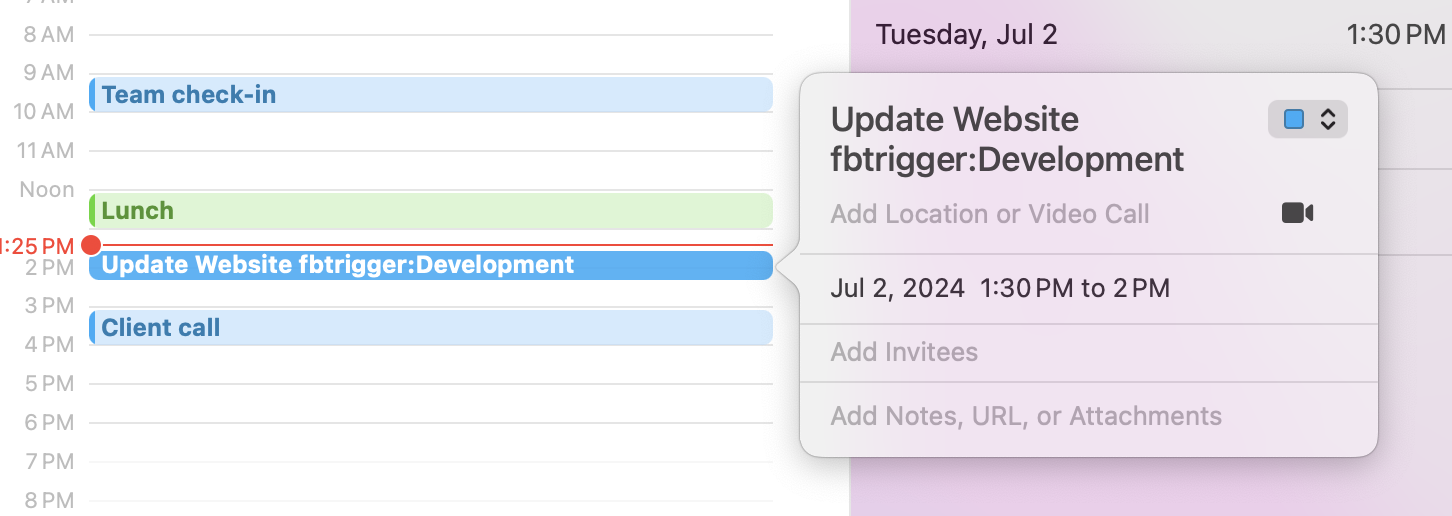Click the empty 11 AM time slot
The width and height of the screenshot is (1452, 516).
click(430, 170)
